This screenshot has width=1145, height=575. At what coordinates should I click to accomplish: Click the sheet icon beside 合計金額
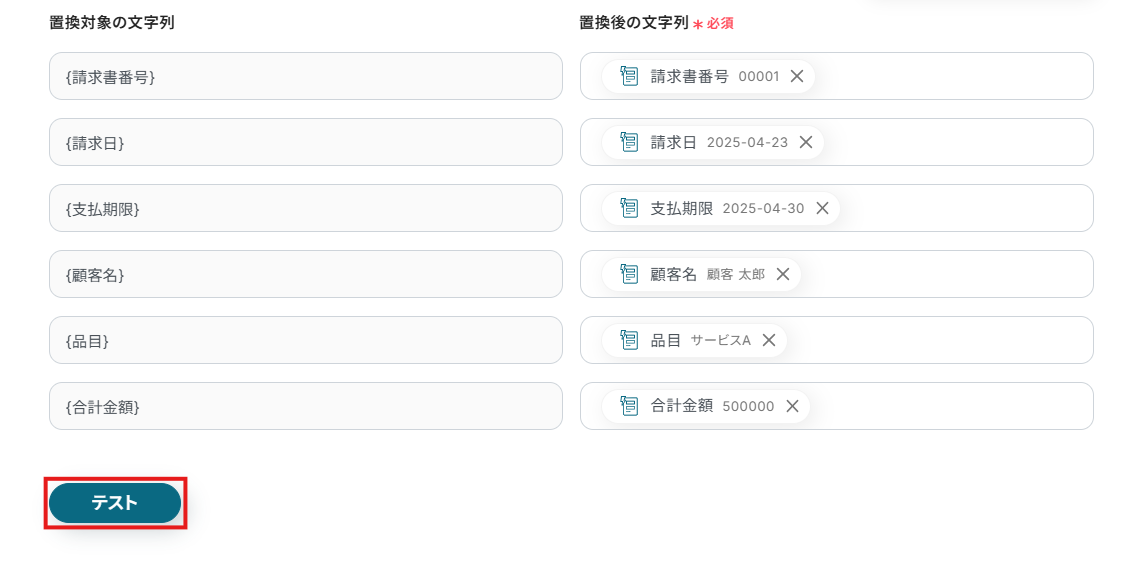point(629,405)
